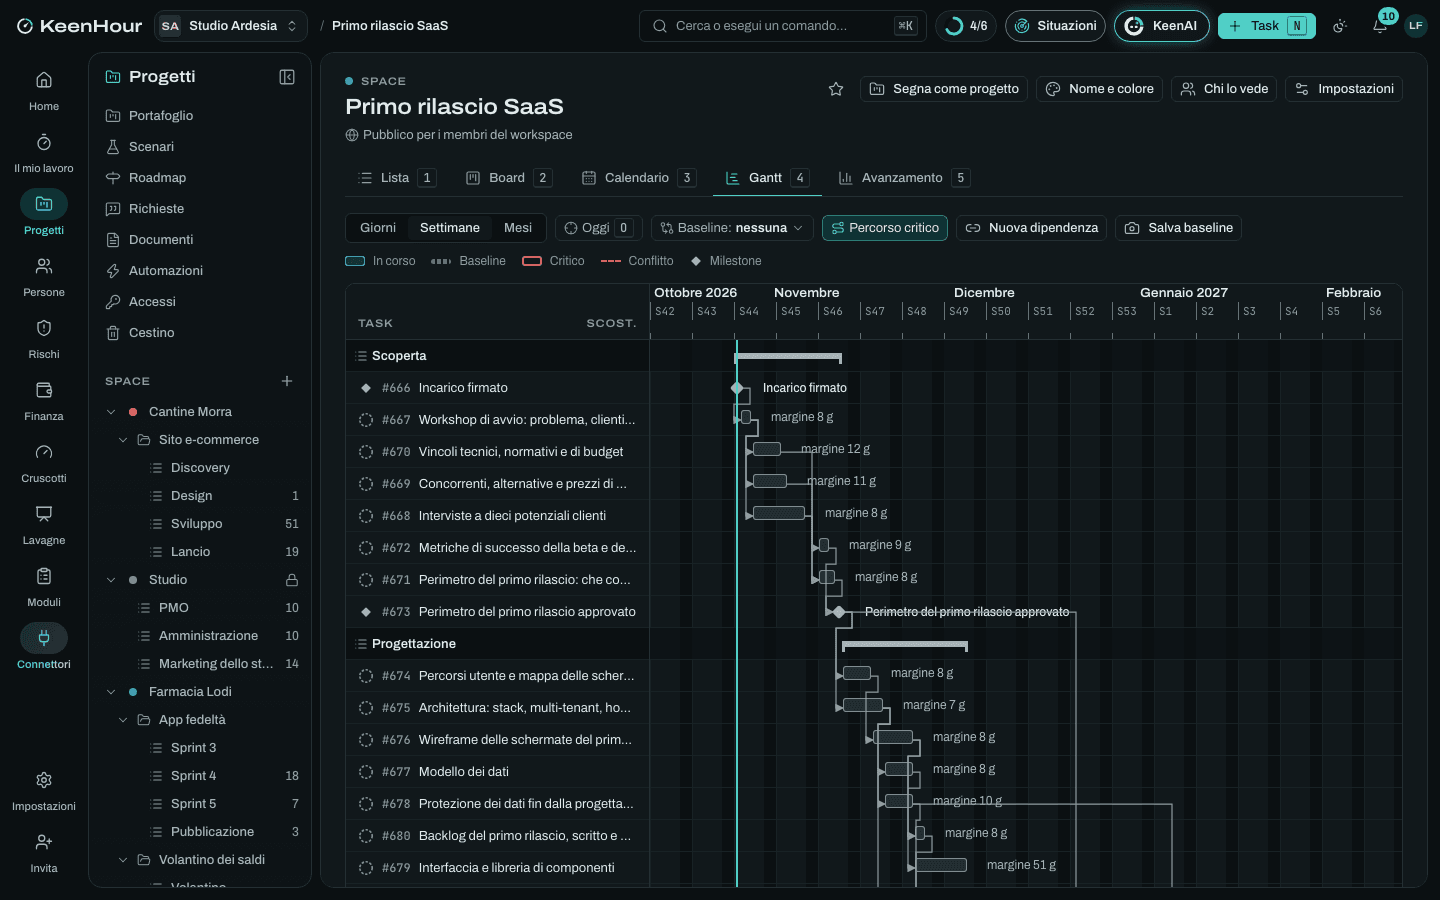Mark task #670 Vincoli tecnici complete
1440x900 pixels.
[366, 452]
